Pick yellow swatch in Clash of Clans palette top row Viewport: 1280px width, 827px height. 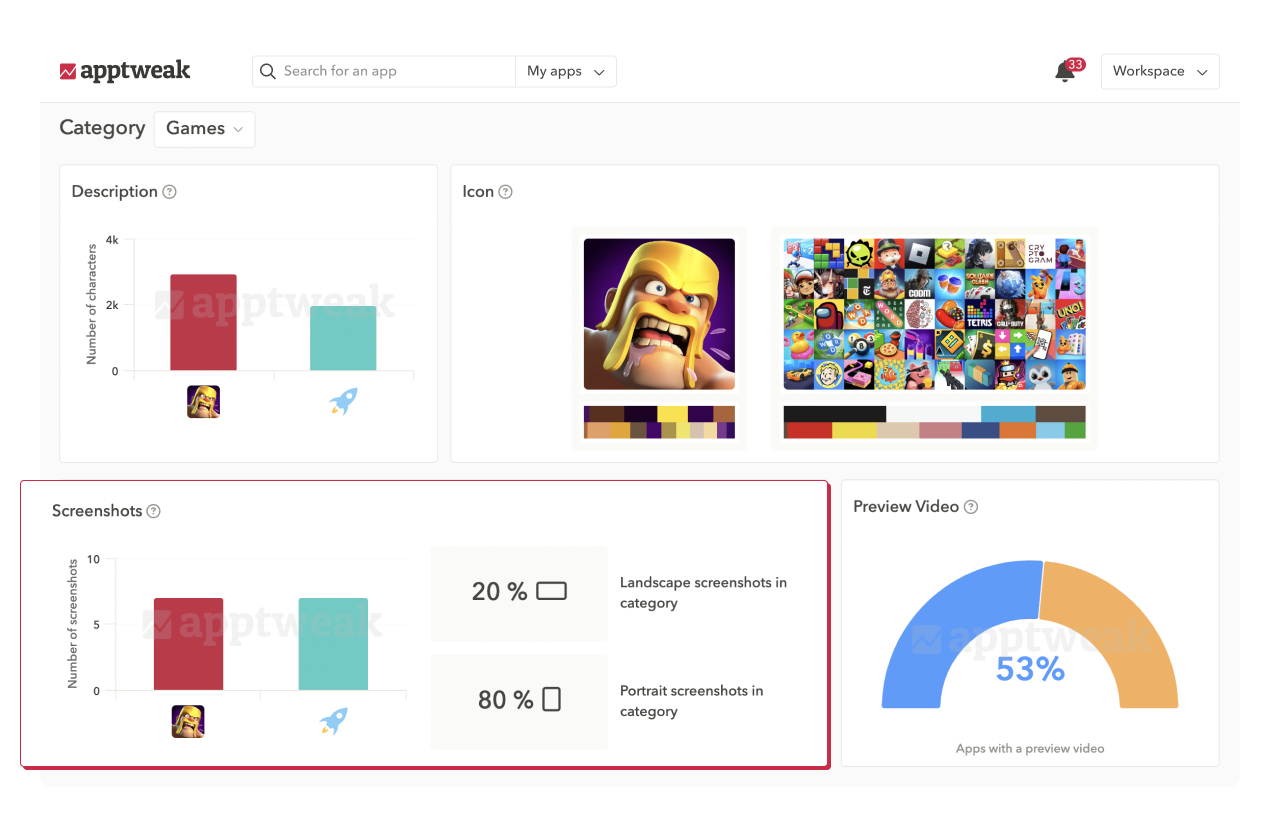(x=673, y=414)
